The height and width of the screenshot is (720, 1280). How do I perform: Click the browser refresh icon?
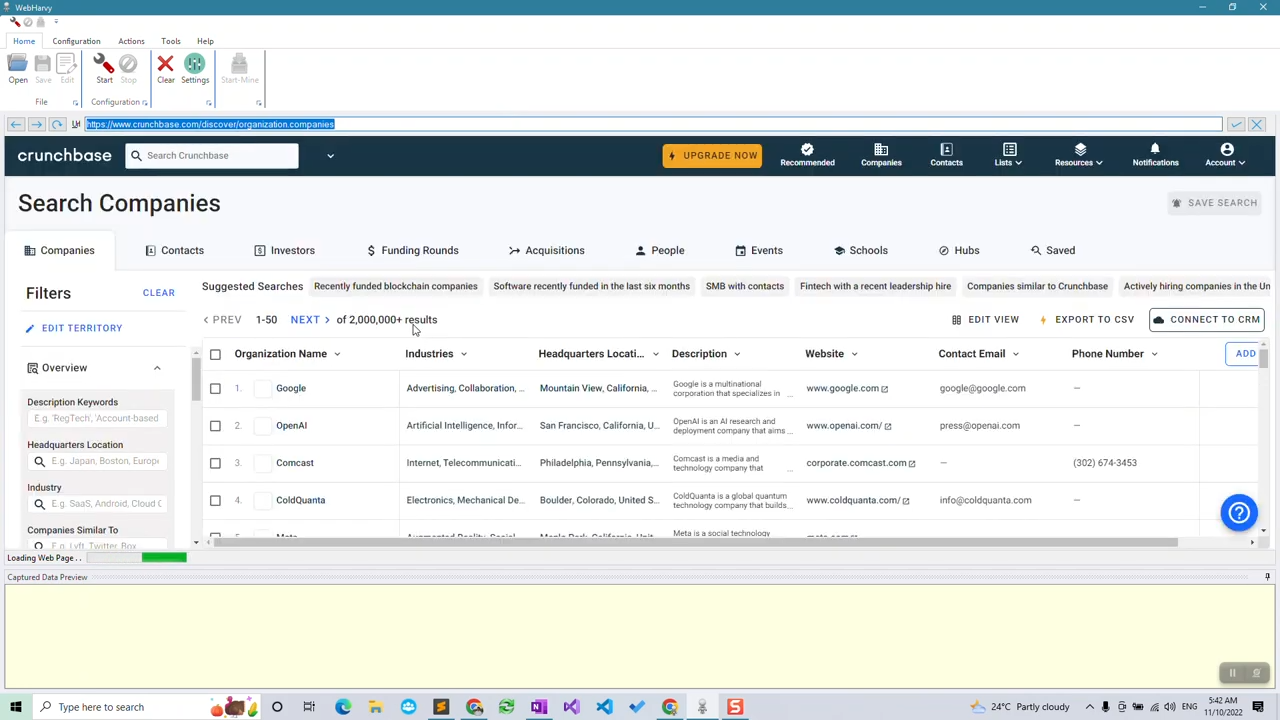(x=57, y=124)
